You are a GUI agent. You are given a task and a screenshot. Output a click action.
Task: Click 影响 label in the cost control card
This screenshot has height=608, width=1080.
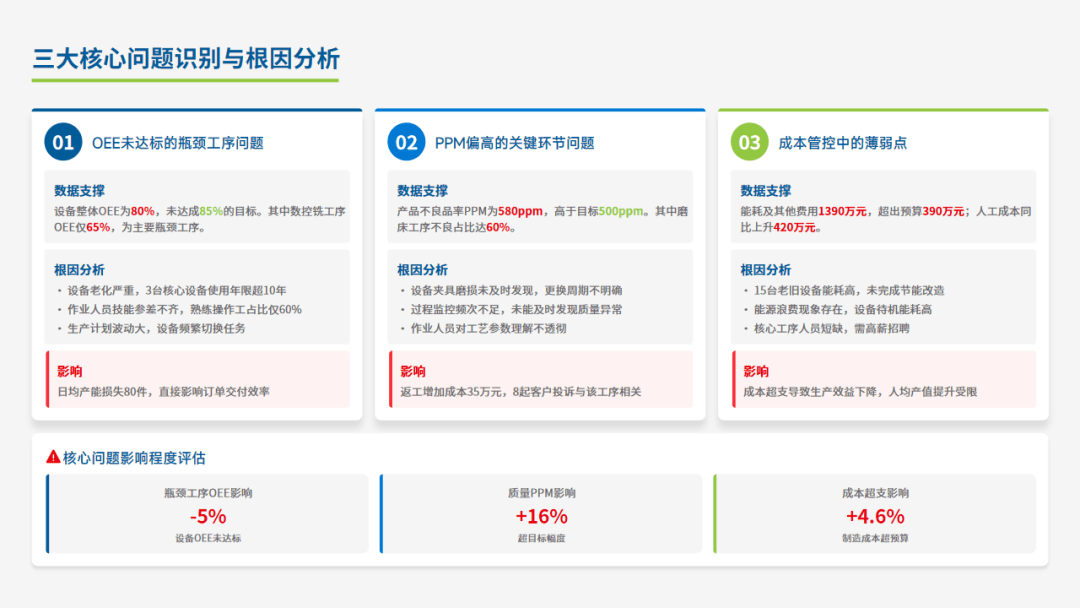(756, 370)
